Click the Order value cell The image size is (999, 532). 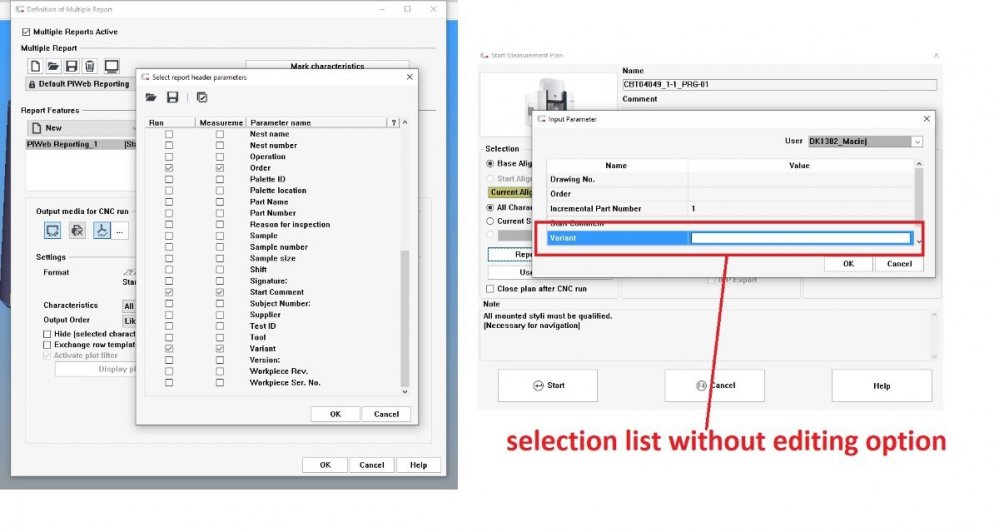coord(801,194)
